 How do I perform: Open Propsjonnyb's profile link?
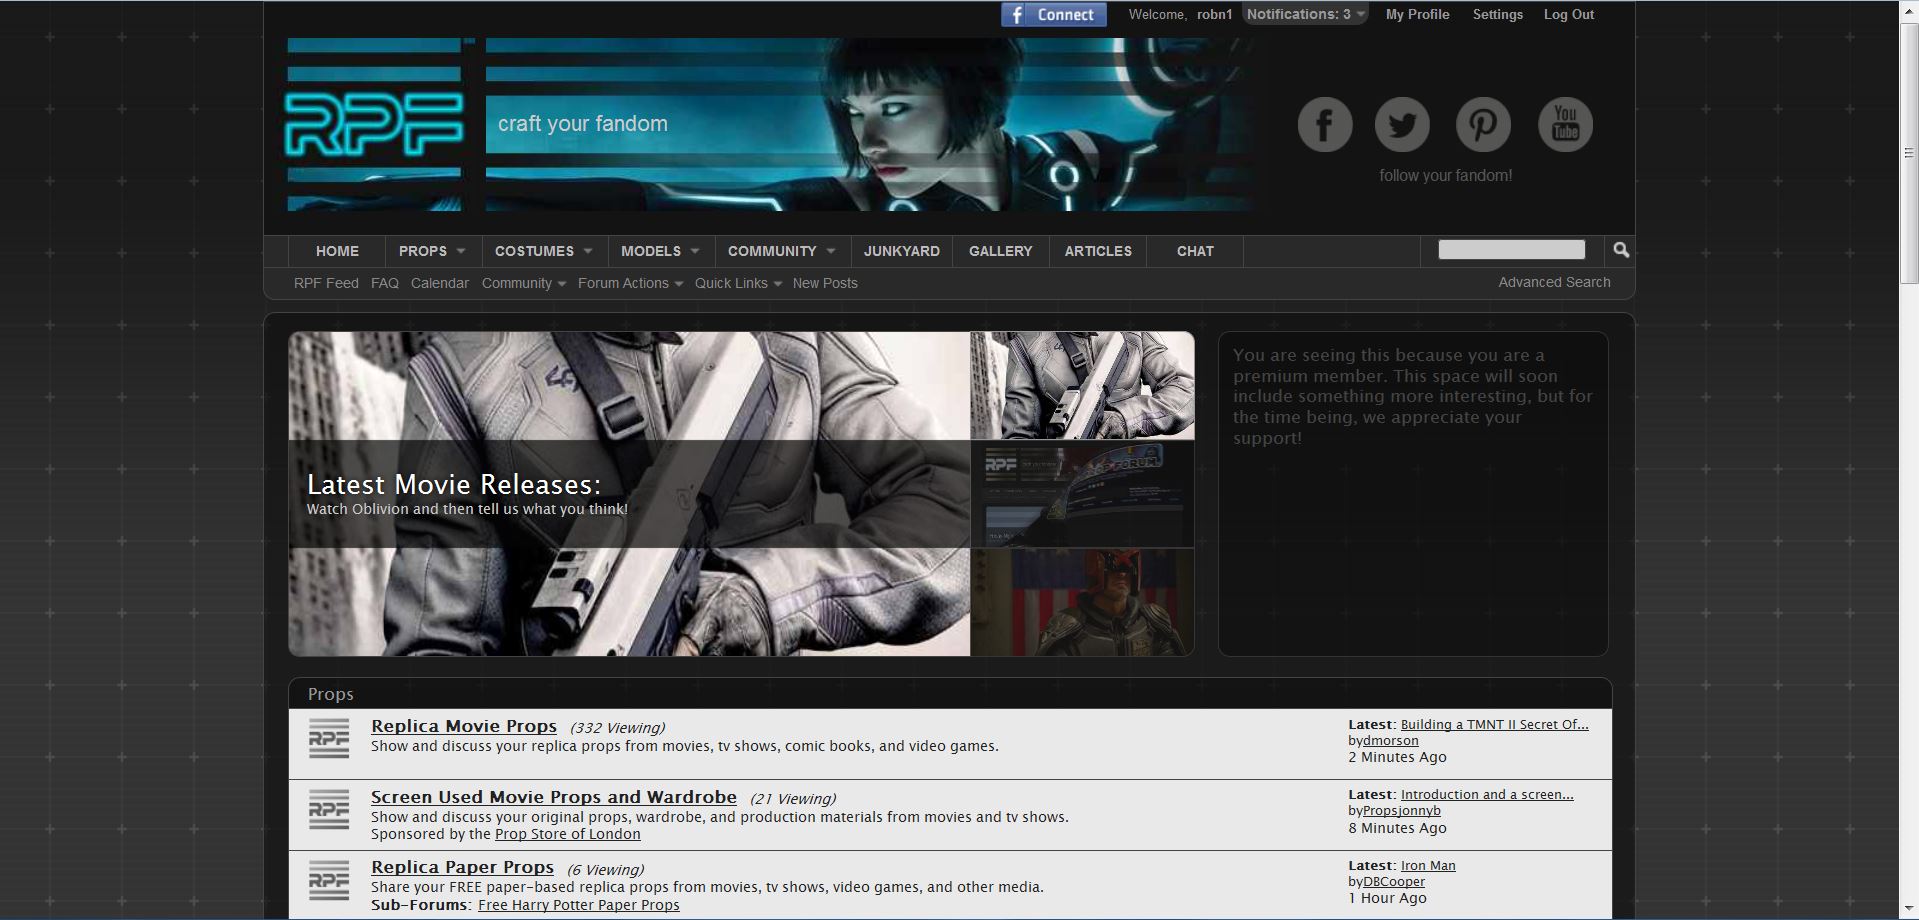(1402, 810)
